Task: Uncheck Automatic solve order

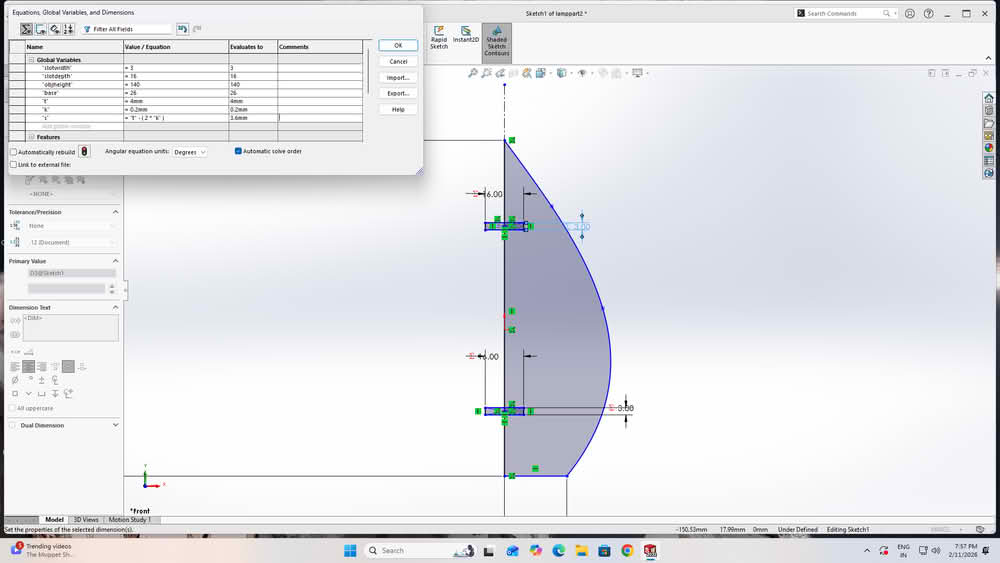Action: click(238, 151)
